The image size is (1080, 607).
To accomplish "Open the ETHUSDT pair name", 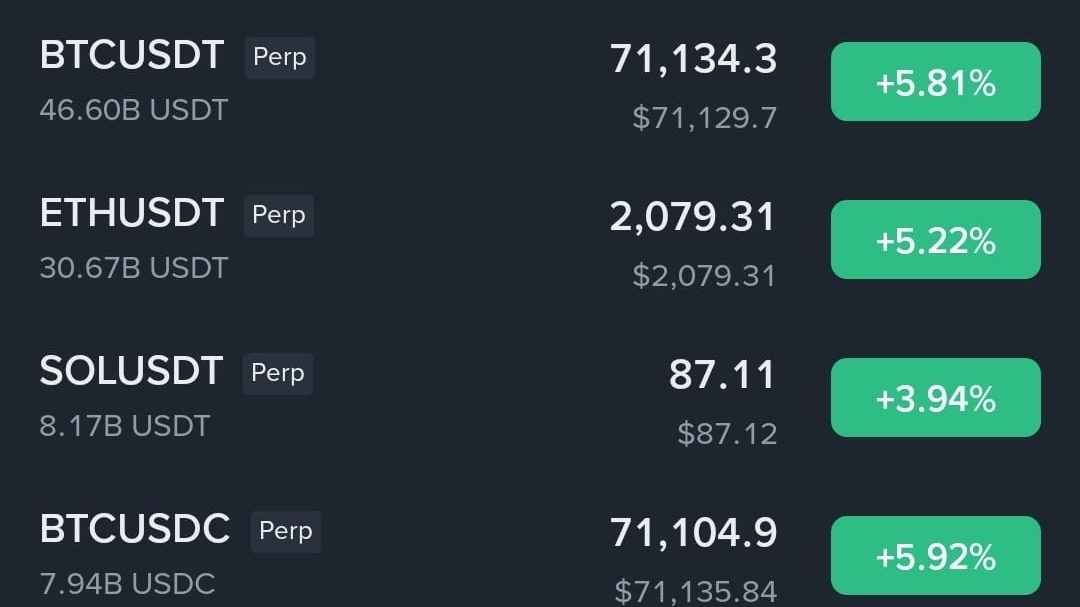I will (131, 214).
